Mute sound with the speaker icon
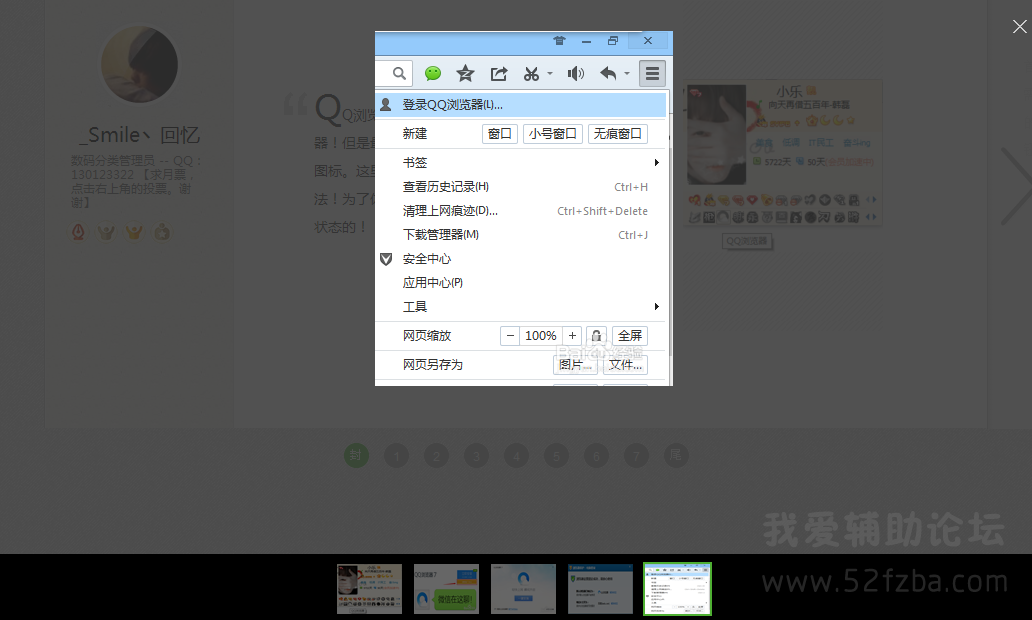 click(x=575, y=74)
